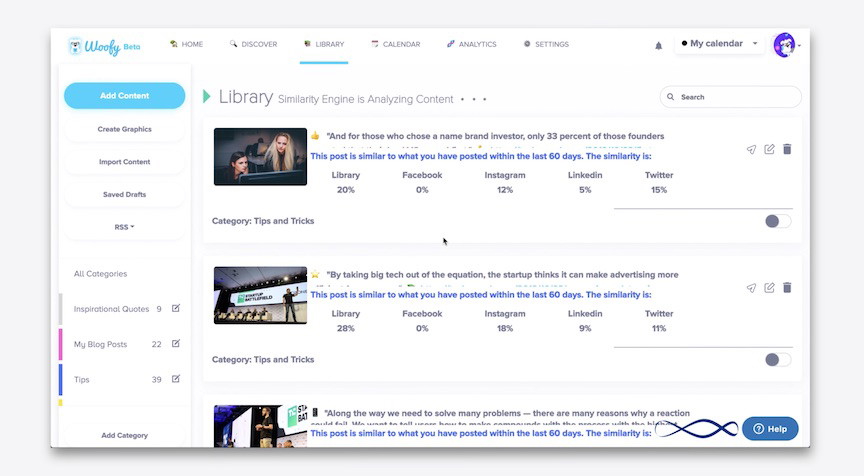Open Saved Drafts

(125, 194)
